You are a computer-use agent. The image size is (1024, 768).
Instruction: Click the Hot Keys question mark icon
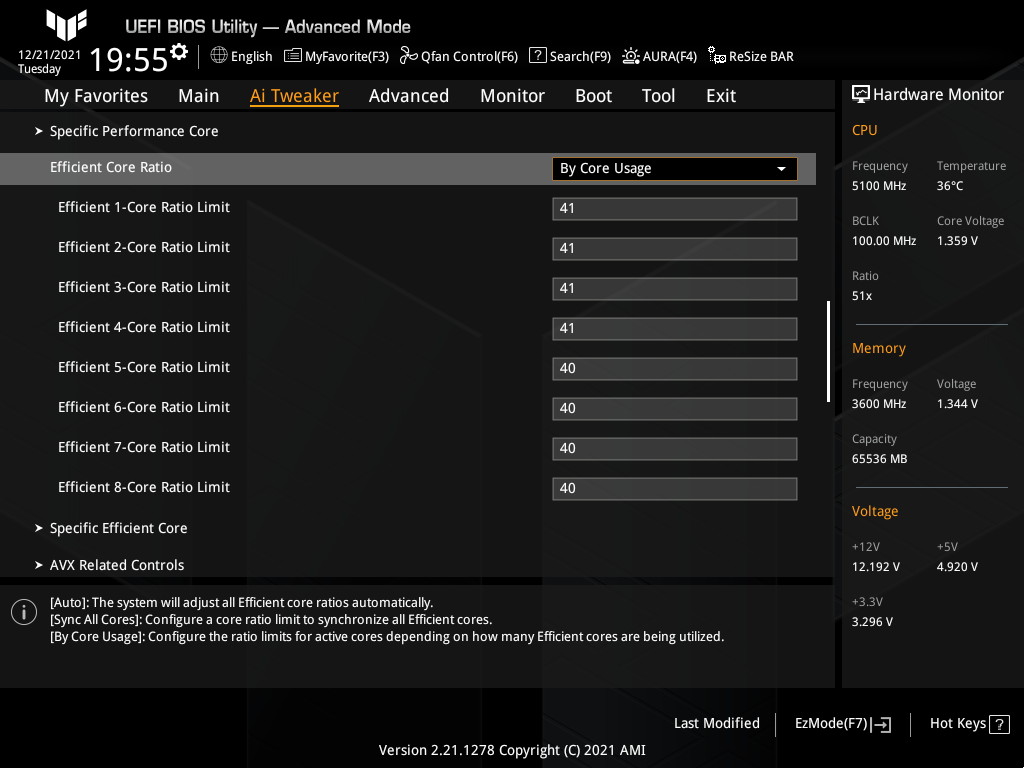coord(1000,724)
